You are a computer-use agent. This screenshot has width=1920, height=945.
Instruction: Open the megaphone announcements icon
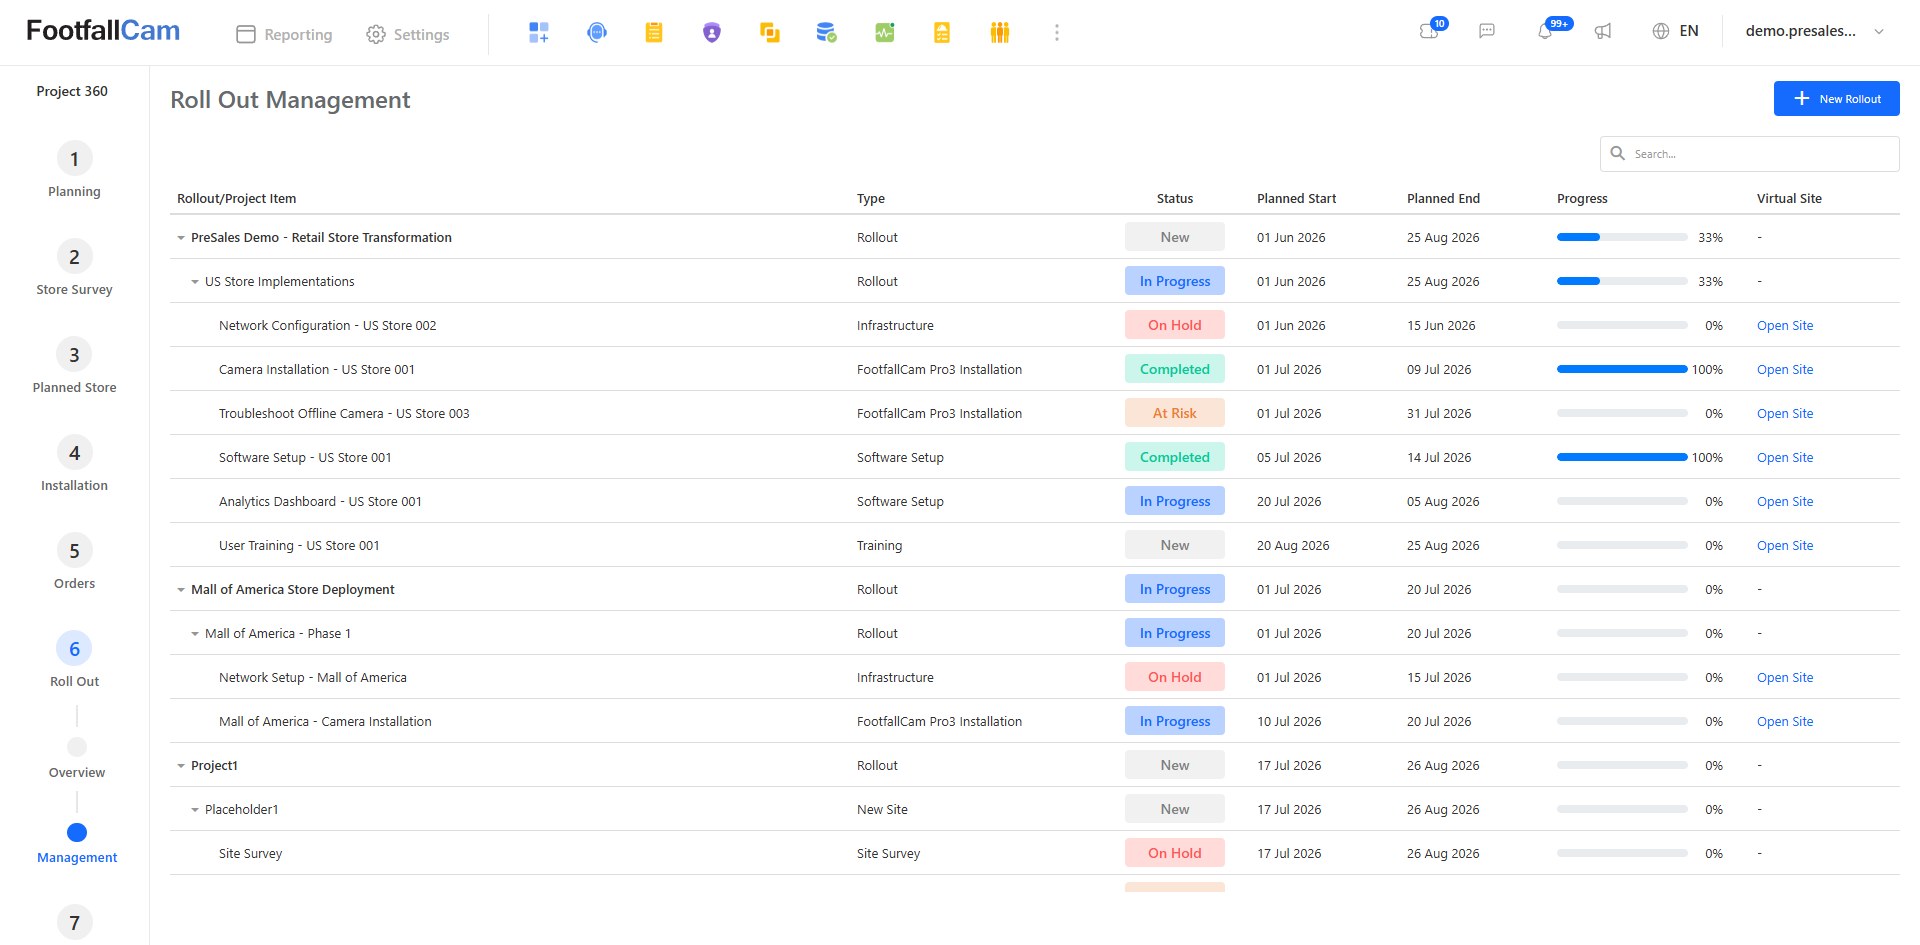click(x=1603, y=31)
